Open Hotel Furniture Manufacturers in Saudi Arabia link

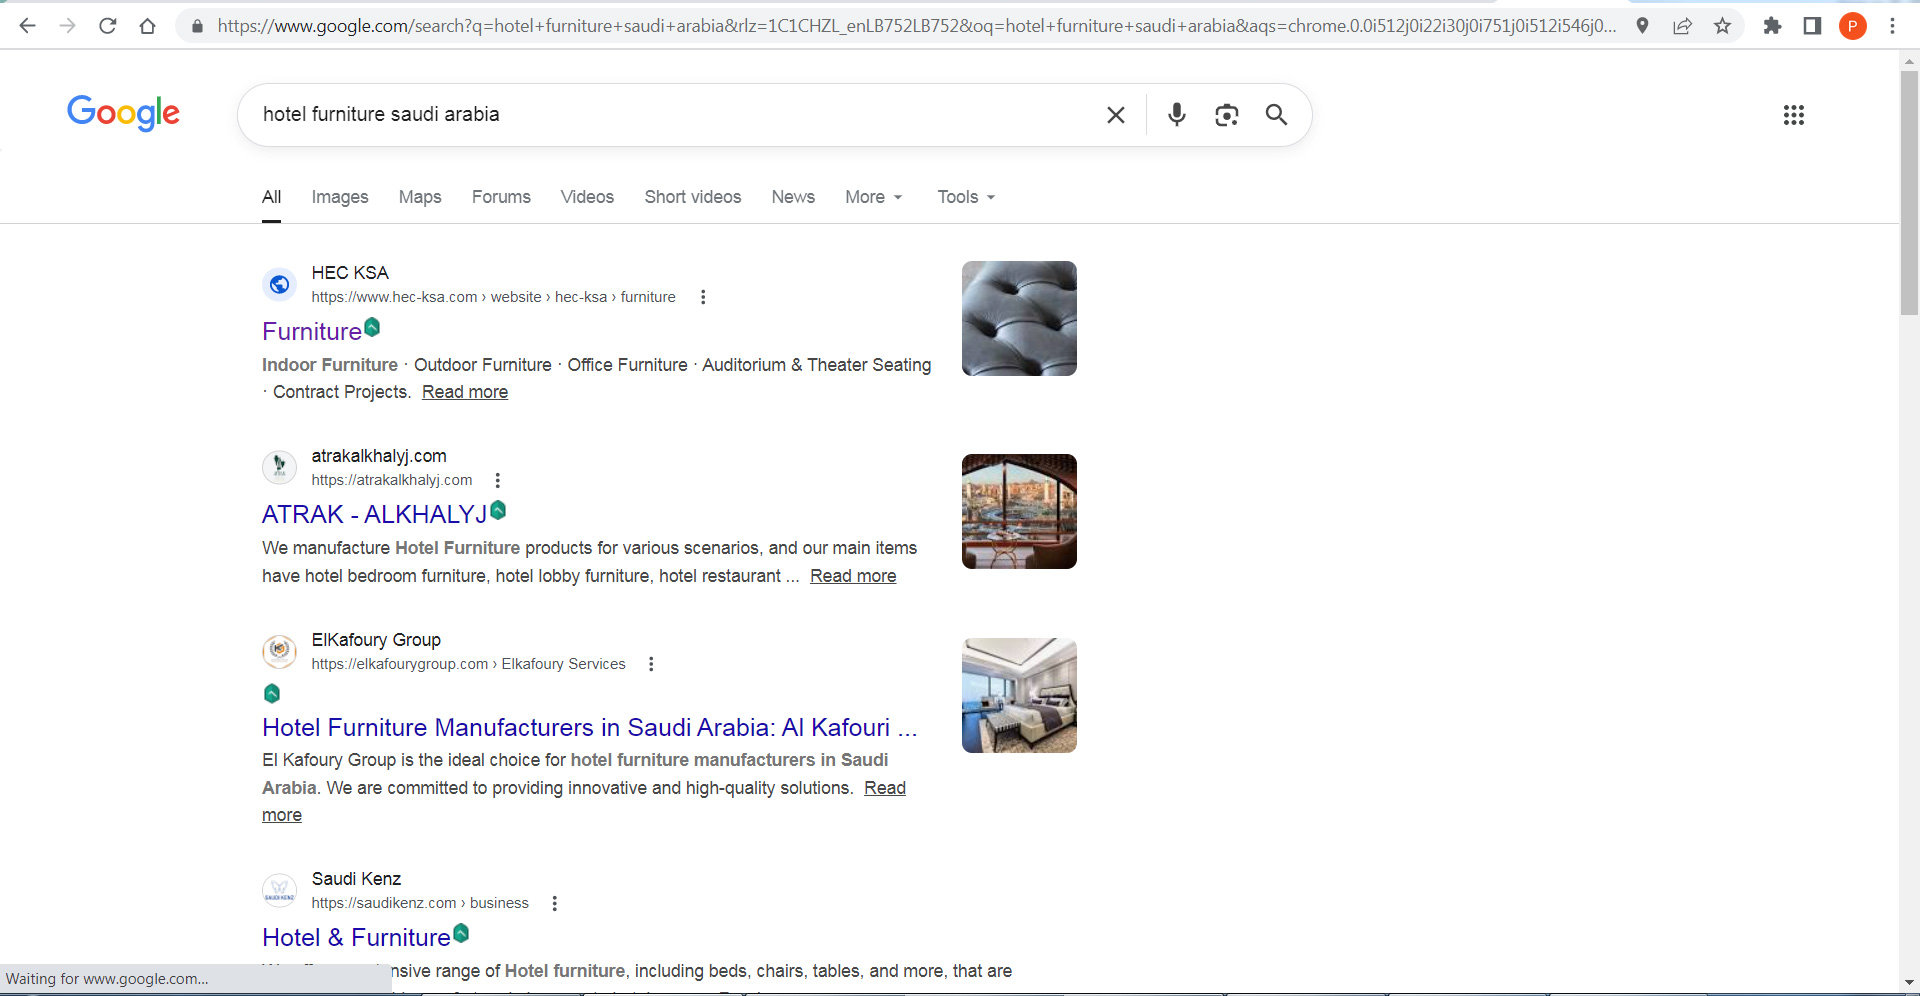[x=589, y=727]
